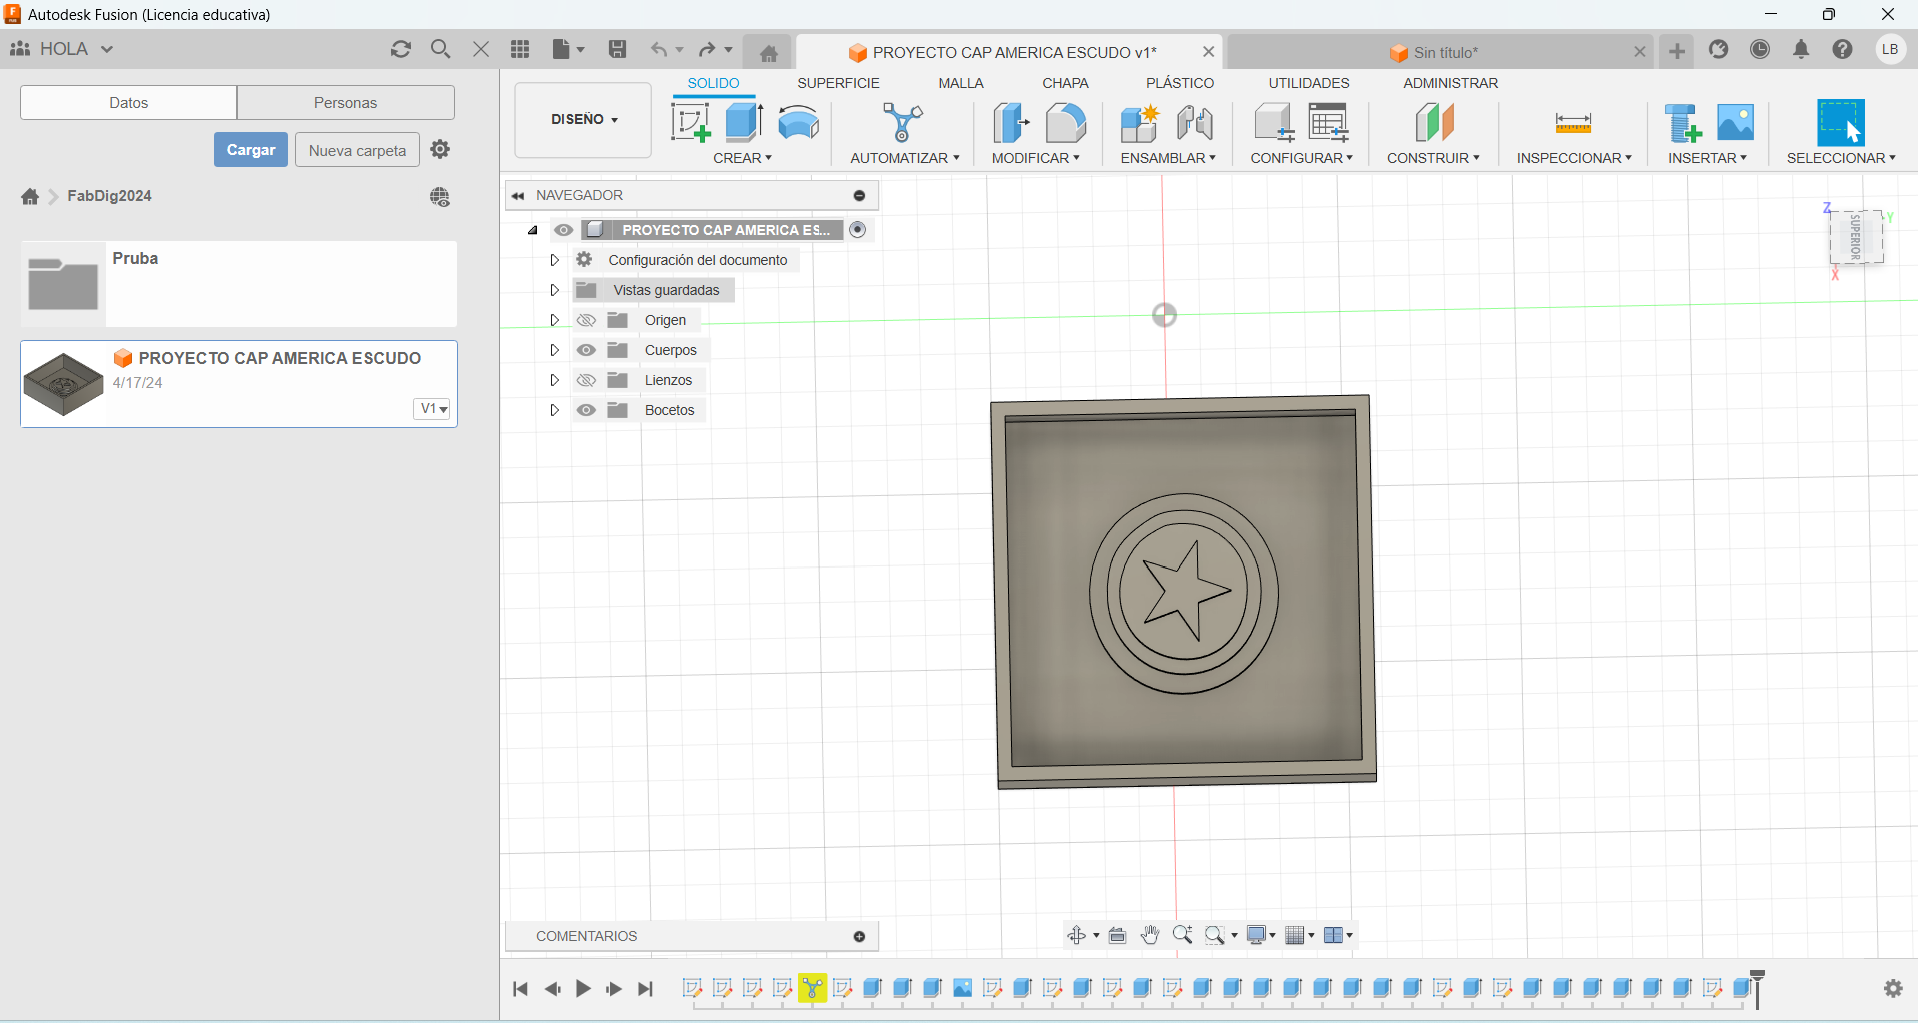Select the Extrude tool

tap(744, 123)
